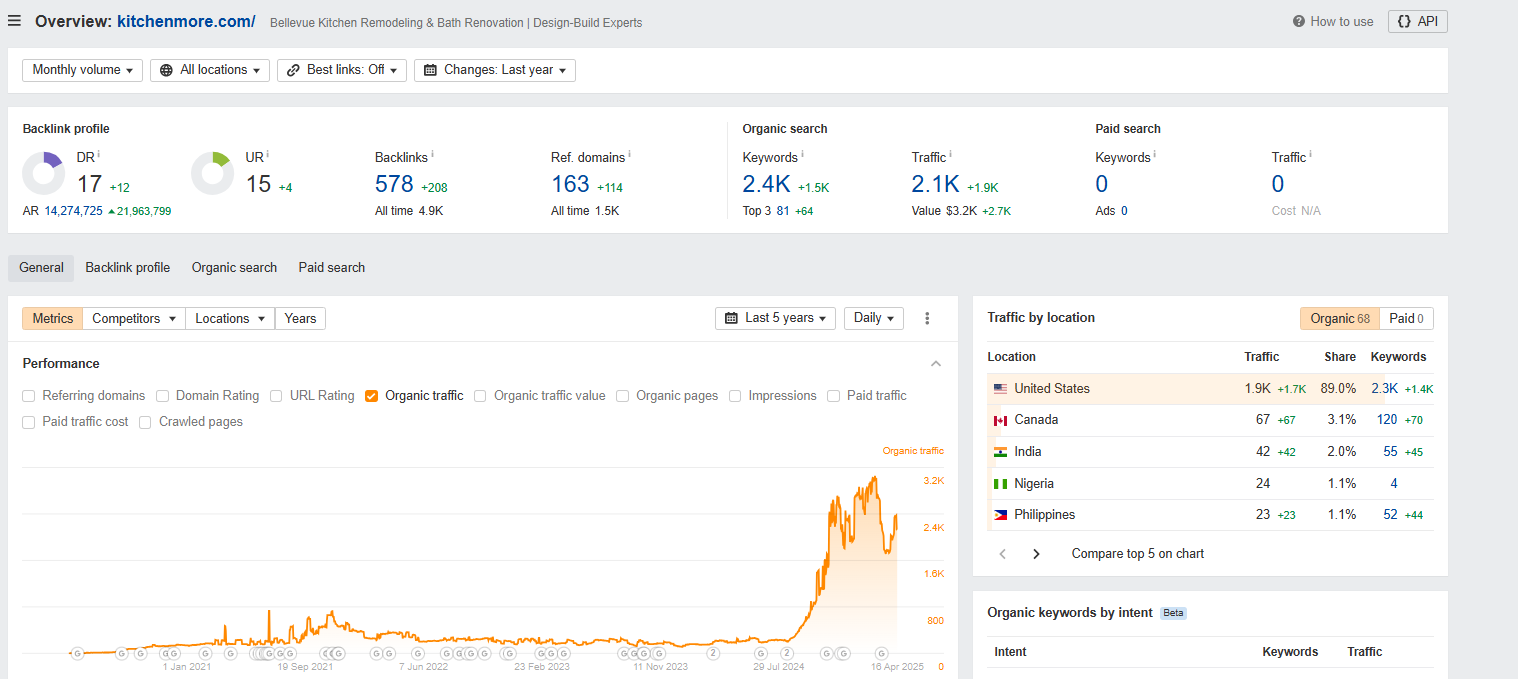
Task: Click the UR info icon
Action: tap(268, 154)
